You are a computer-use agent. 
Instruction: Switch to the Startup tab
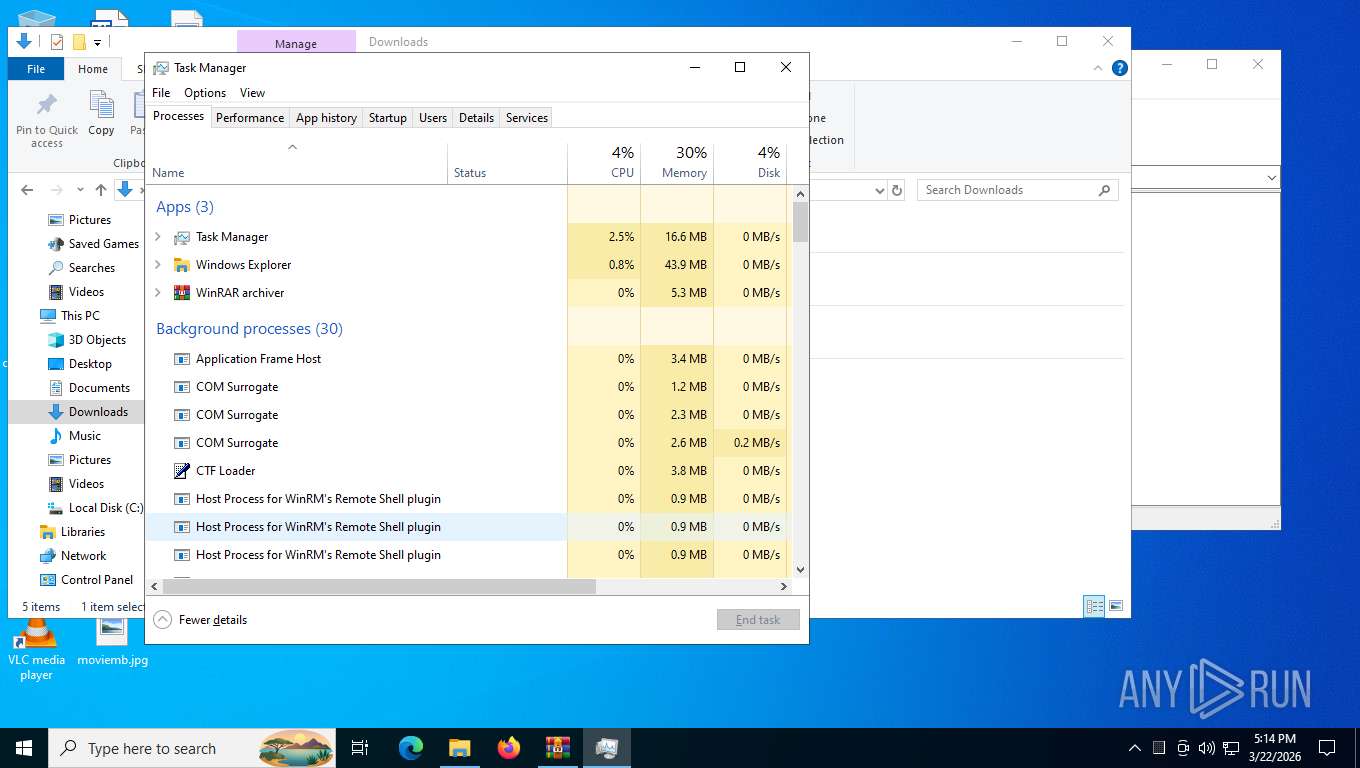pos(388,118)
